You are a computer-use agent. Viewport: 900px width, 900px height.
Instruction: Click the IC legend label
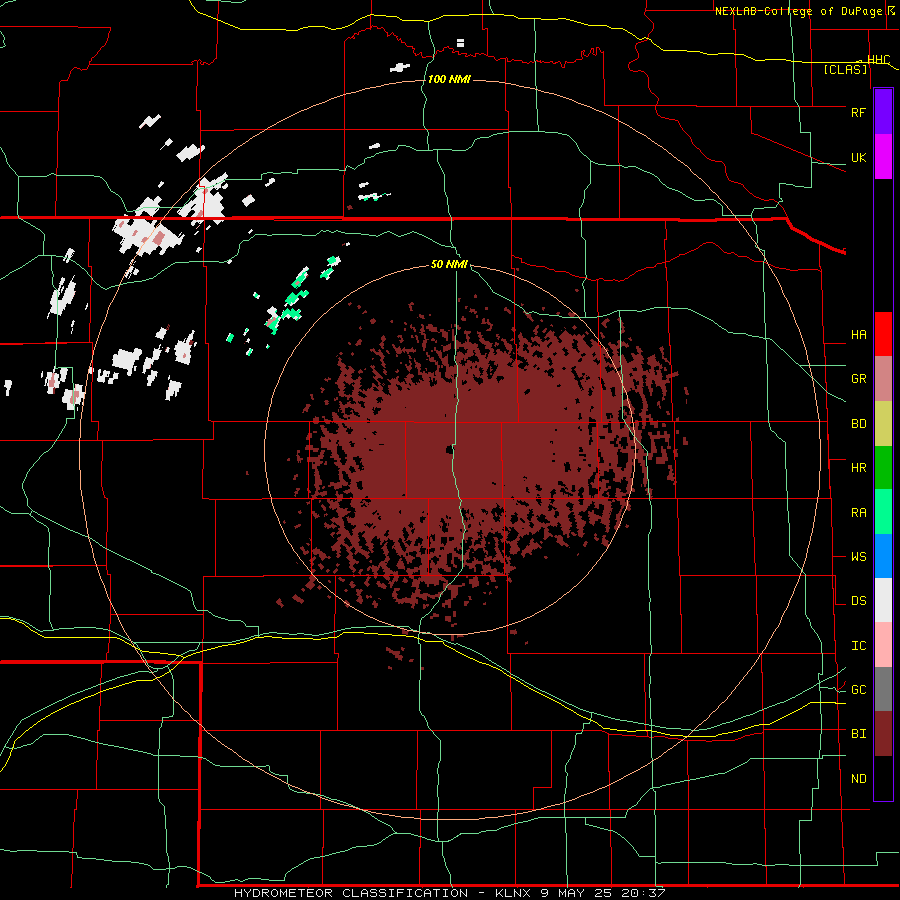click(x=858, y=646)
